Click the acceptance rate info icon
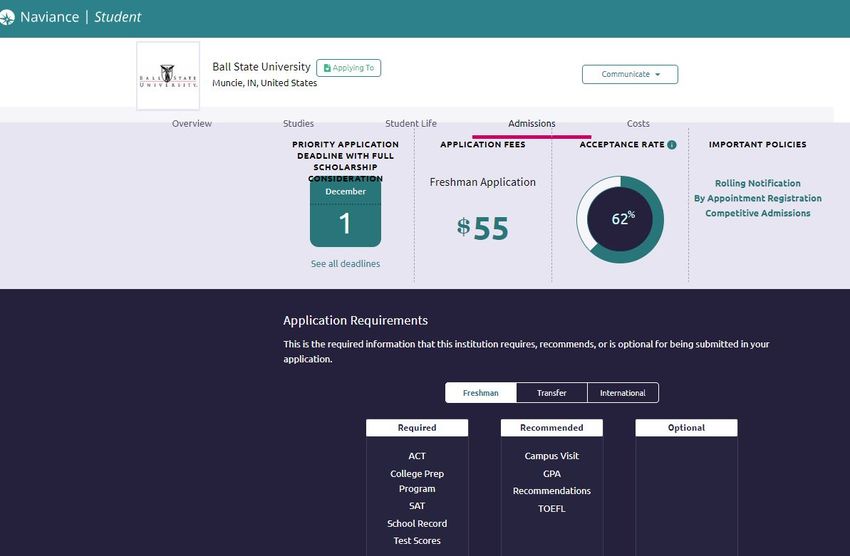Screen dimensions: 850x556 pyautogui.click(x=672, y=145)
